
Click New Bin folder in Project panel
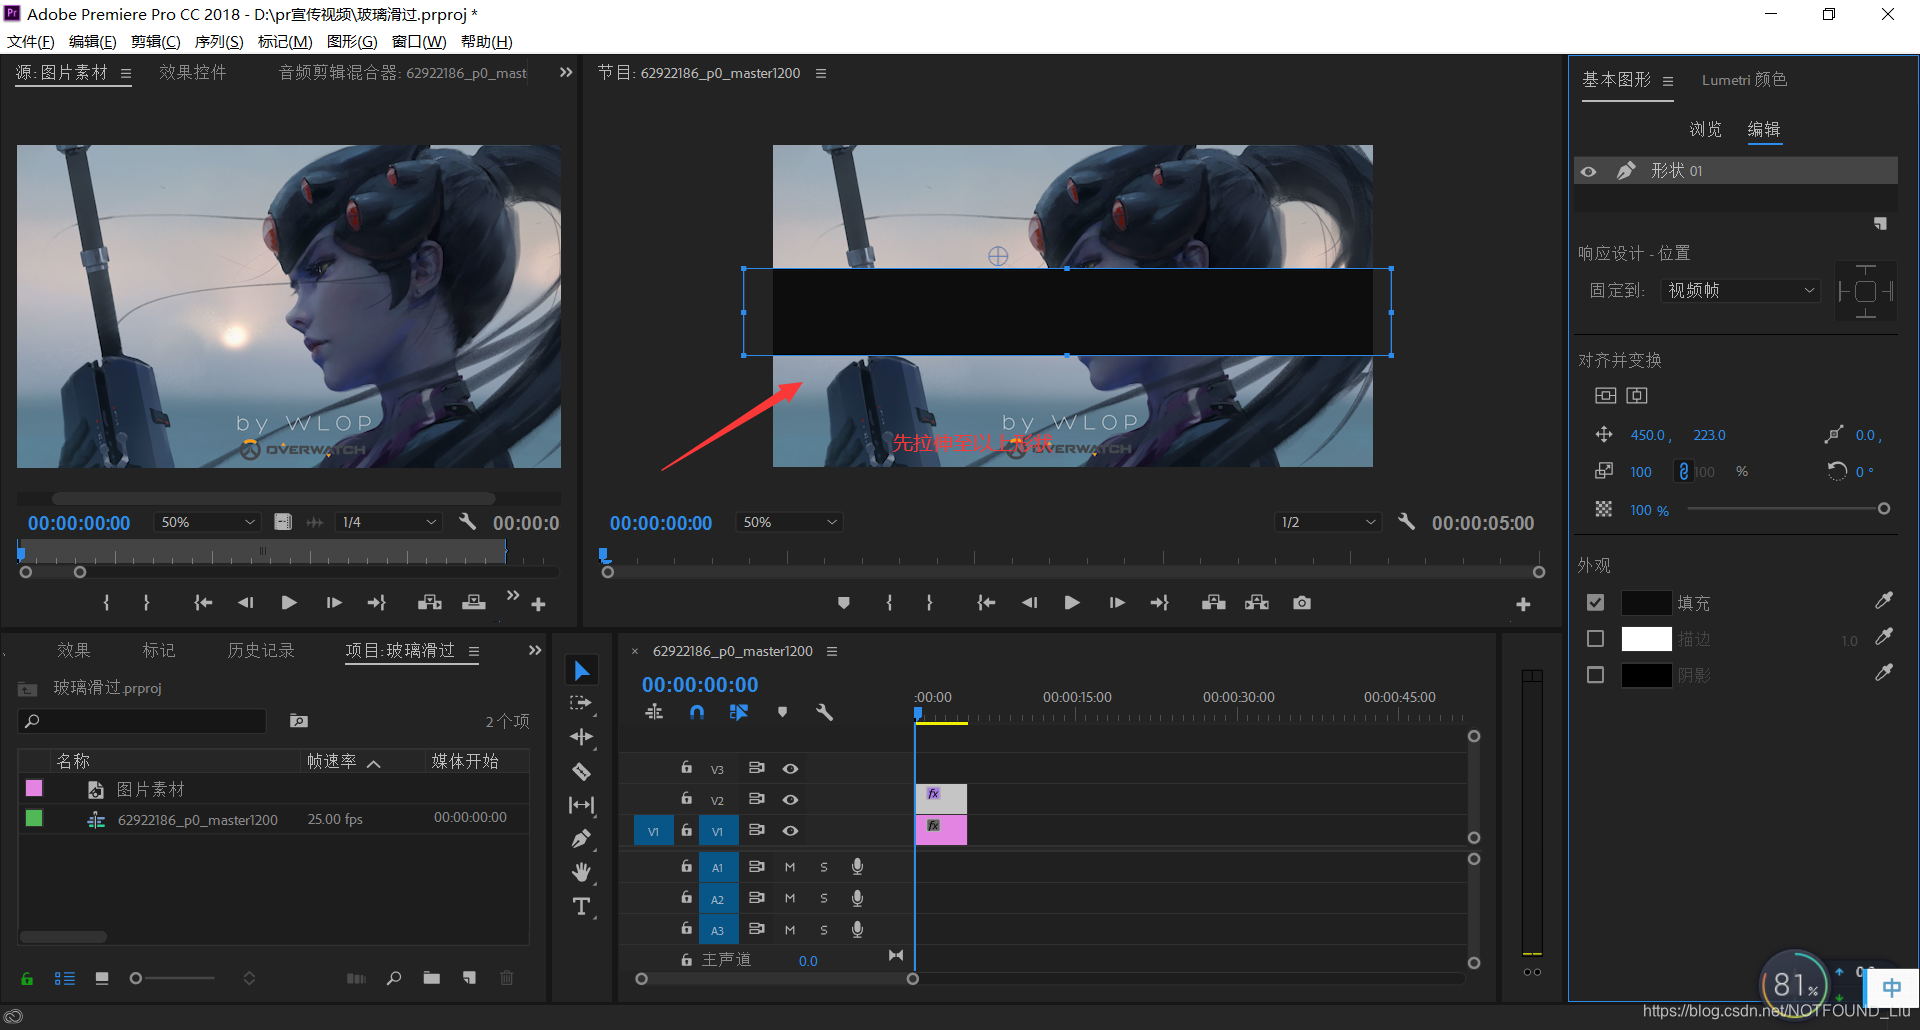(x=431, y=978)
